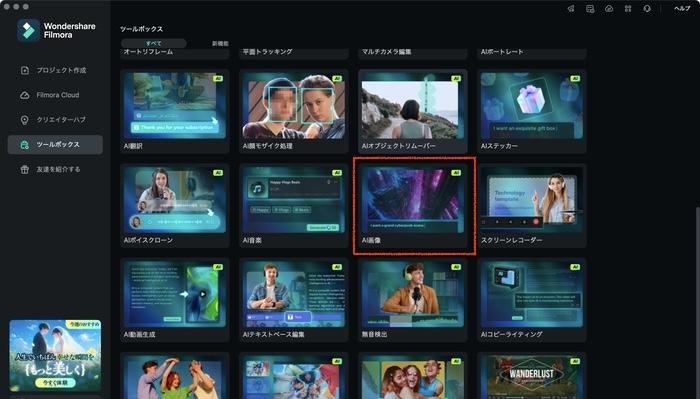Click the headset support icon

tap(647, 8)
